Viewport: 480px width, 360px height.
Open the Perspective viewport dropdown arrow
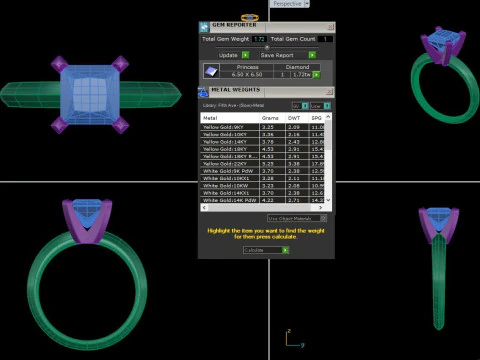307,4
